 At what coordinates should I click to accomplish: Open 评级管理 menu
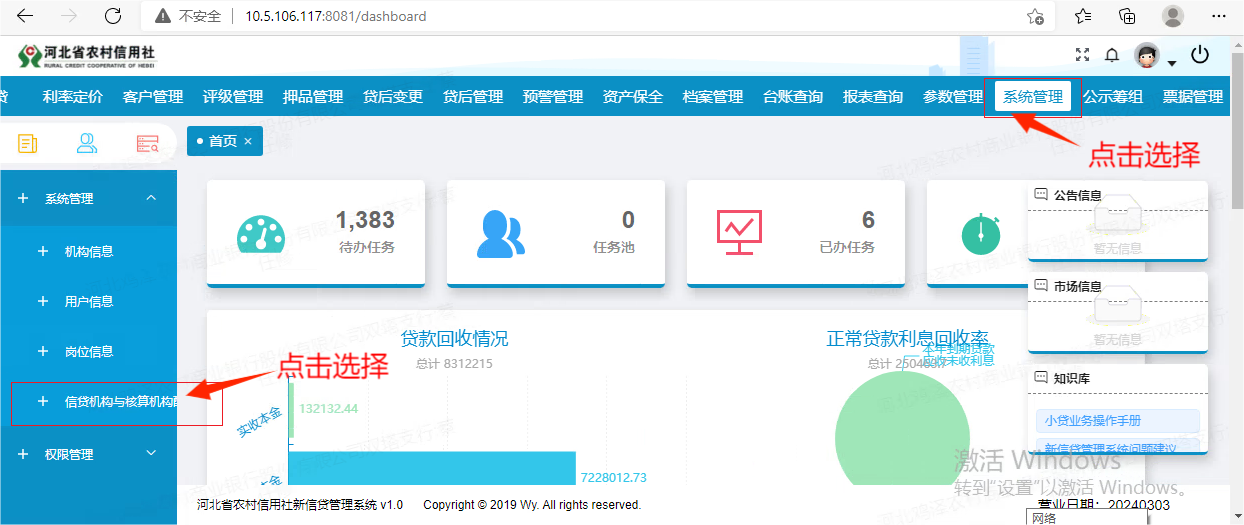(233, 97)
